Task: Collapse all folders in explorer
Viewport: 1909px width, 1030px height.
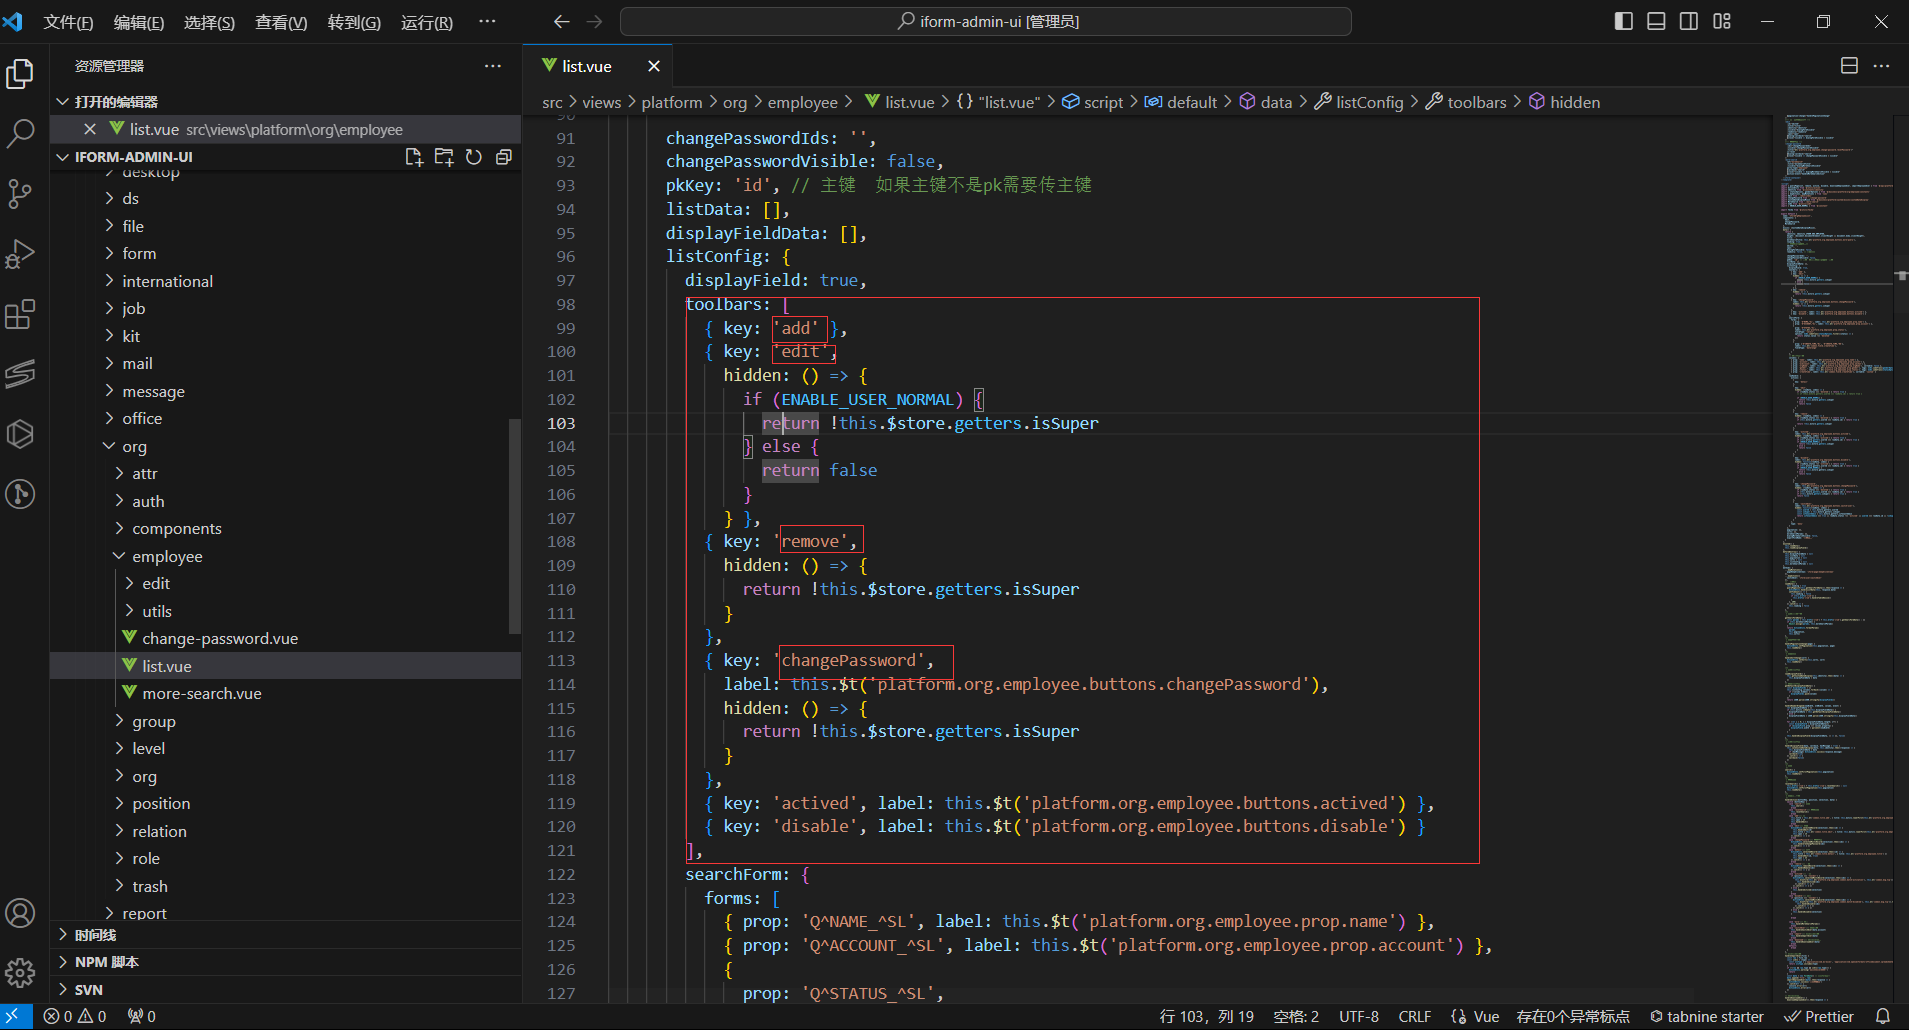Action: pyautogui.click(x=504, y=157)
